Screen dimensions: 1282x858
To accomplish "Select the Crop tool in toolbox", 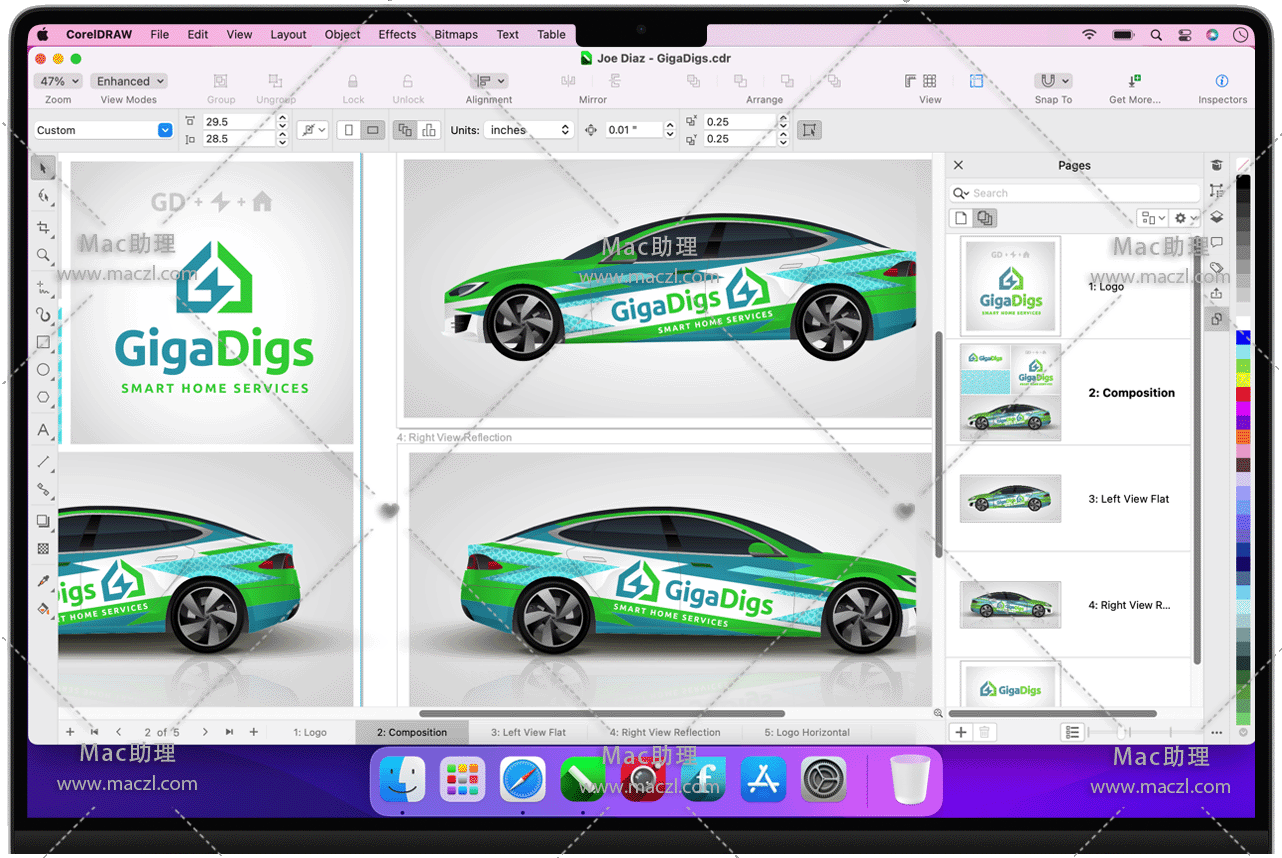I will tap(43, 228).
